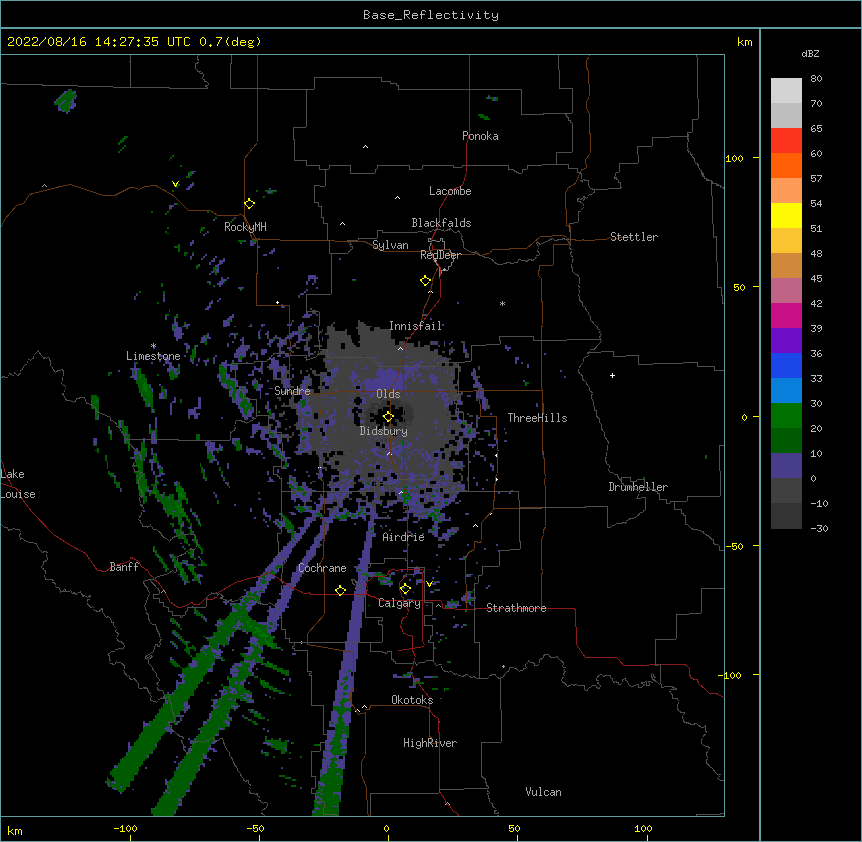Click the Innisfail city label
Viewport: 862px width, 842px height.
coord(416,326)
